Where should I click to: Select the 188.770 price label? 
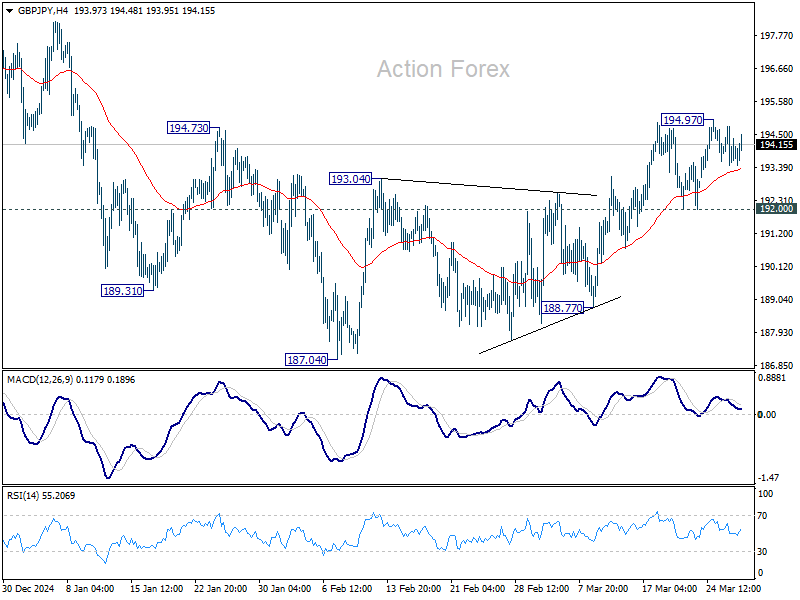pyautogui.click(x=562, y=308)
